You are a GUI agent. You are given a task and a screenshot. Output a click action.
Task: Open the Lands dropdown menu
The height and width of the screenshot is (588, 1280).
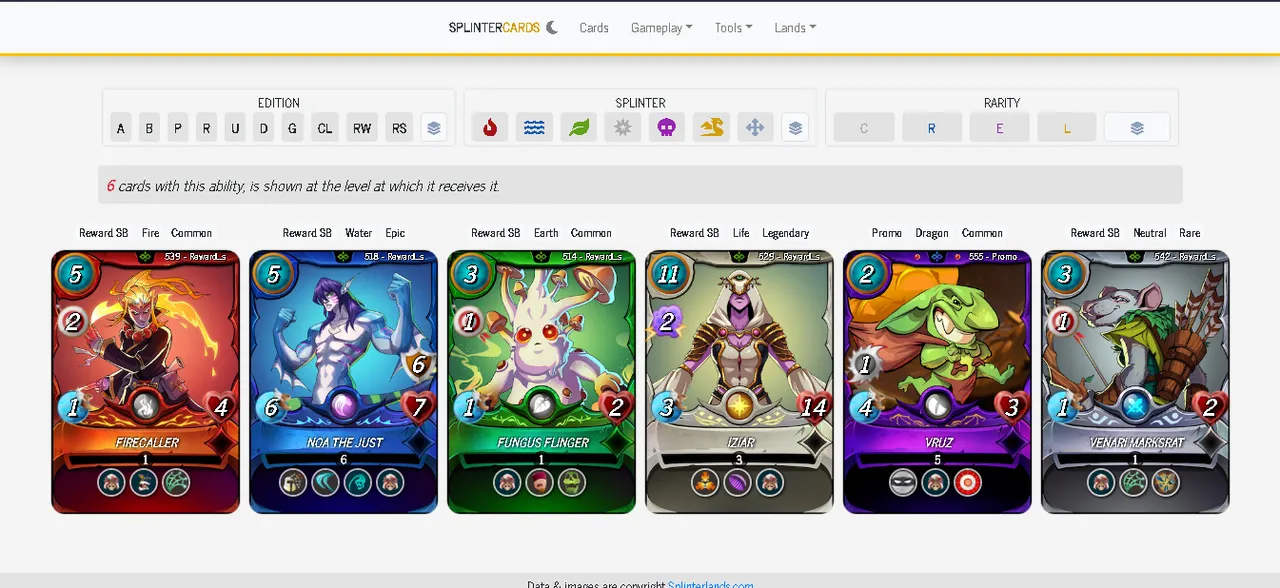795,28
